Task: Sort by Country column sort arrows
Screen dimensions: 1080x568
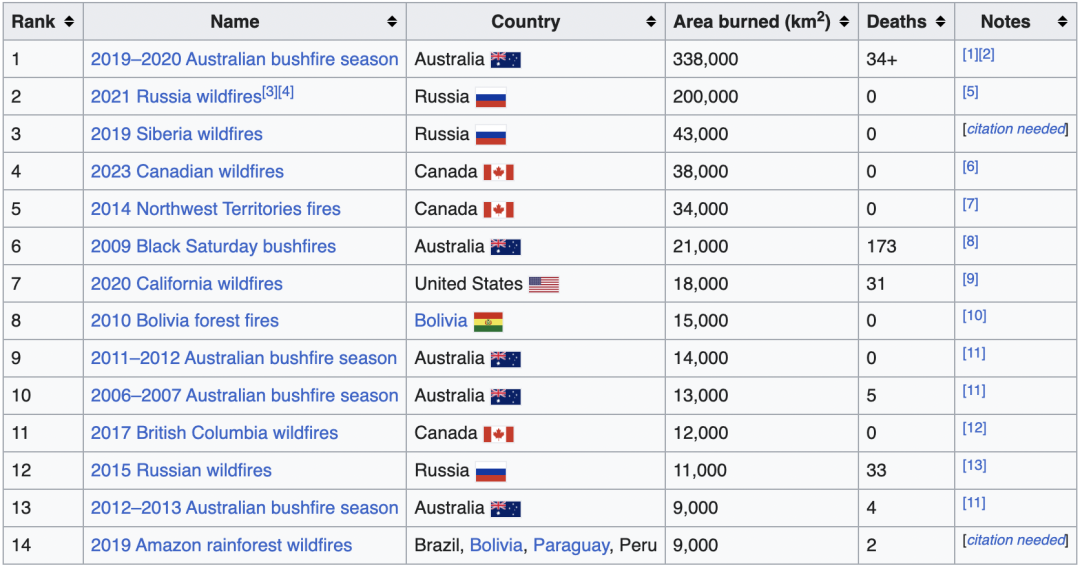Action: click(x=651, y=21)
